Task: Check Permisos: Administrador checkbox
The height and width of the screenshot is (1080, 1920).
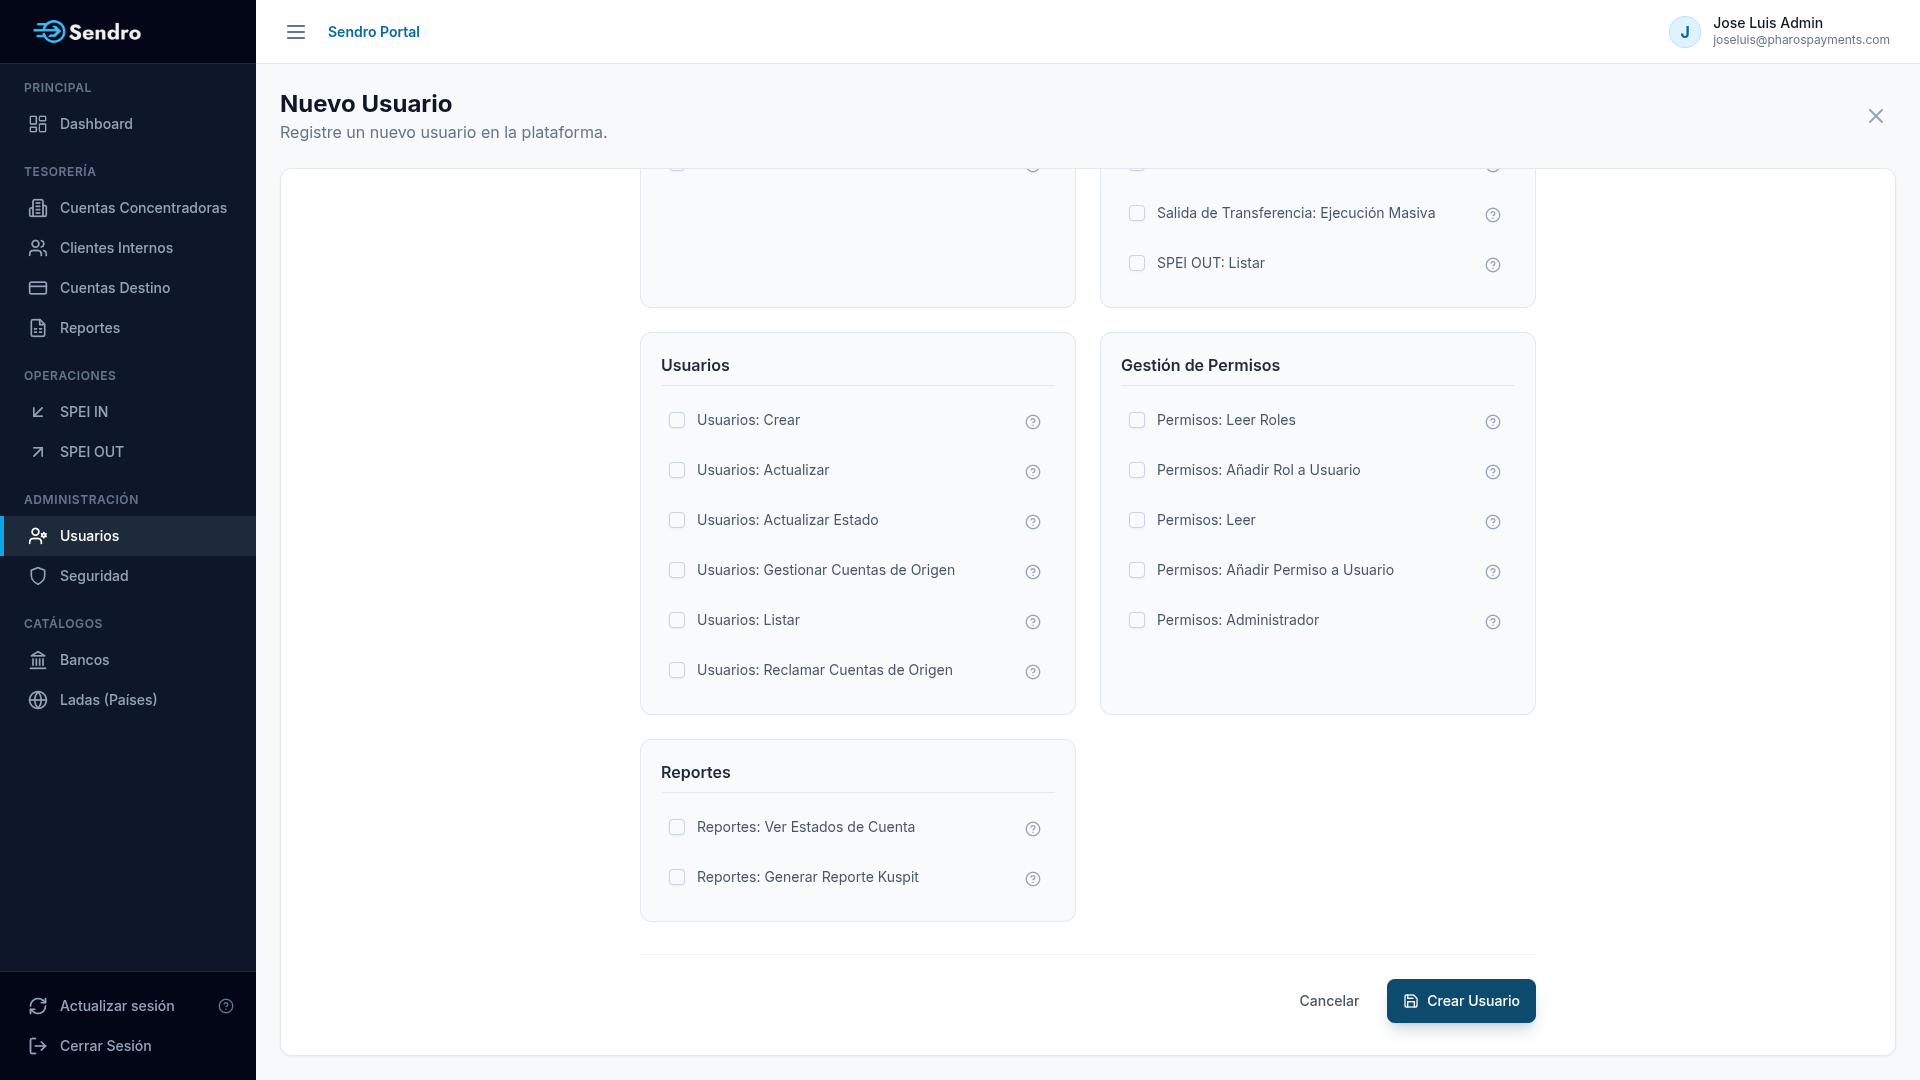Action: point(1137,620)
